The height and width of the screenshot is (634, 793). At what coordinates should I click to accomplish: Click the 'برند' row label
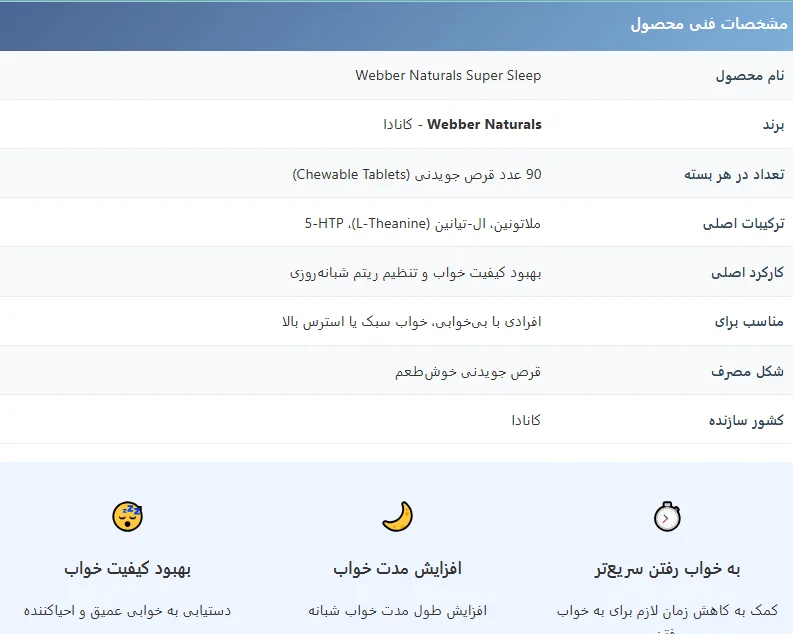point(773,125)
